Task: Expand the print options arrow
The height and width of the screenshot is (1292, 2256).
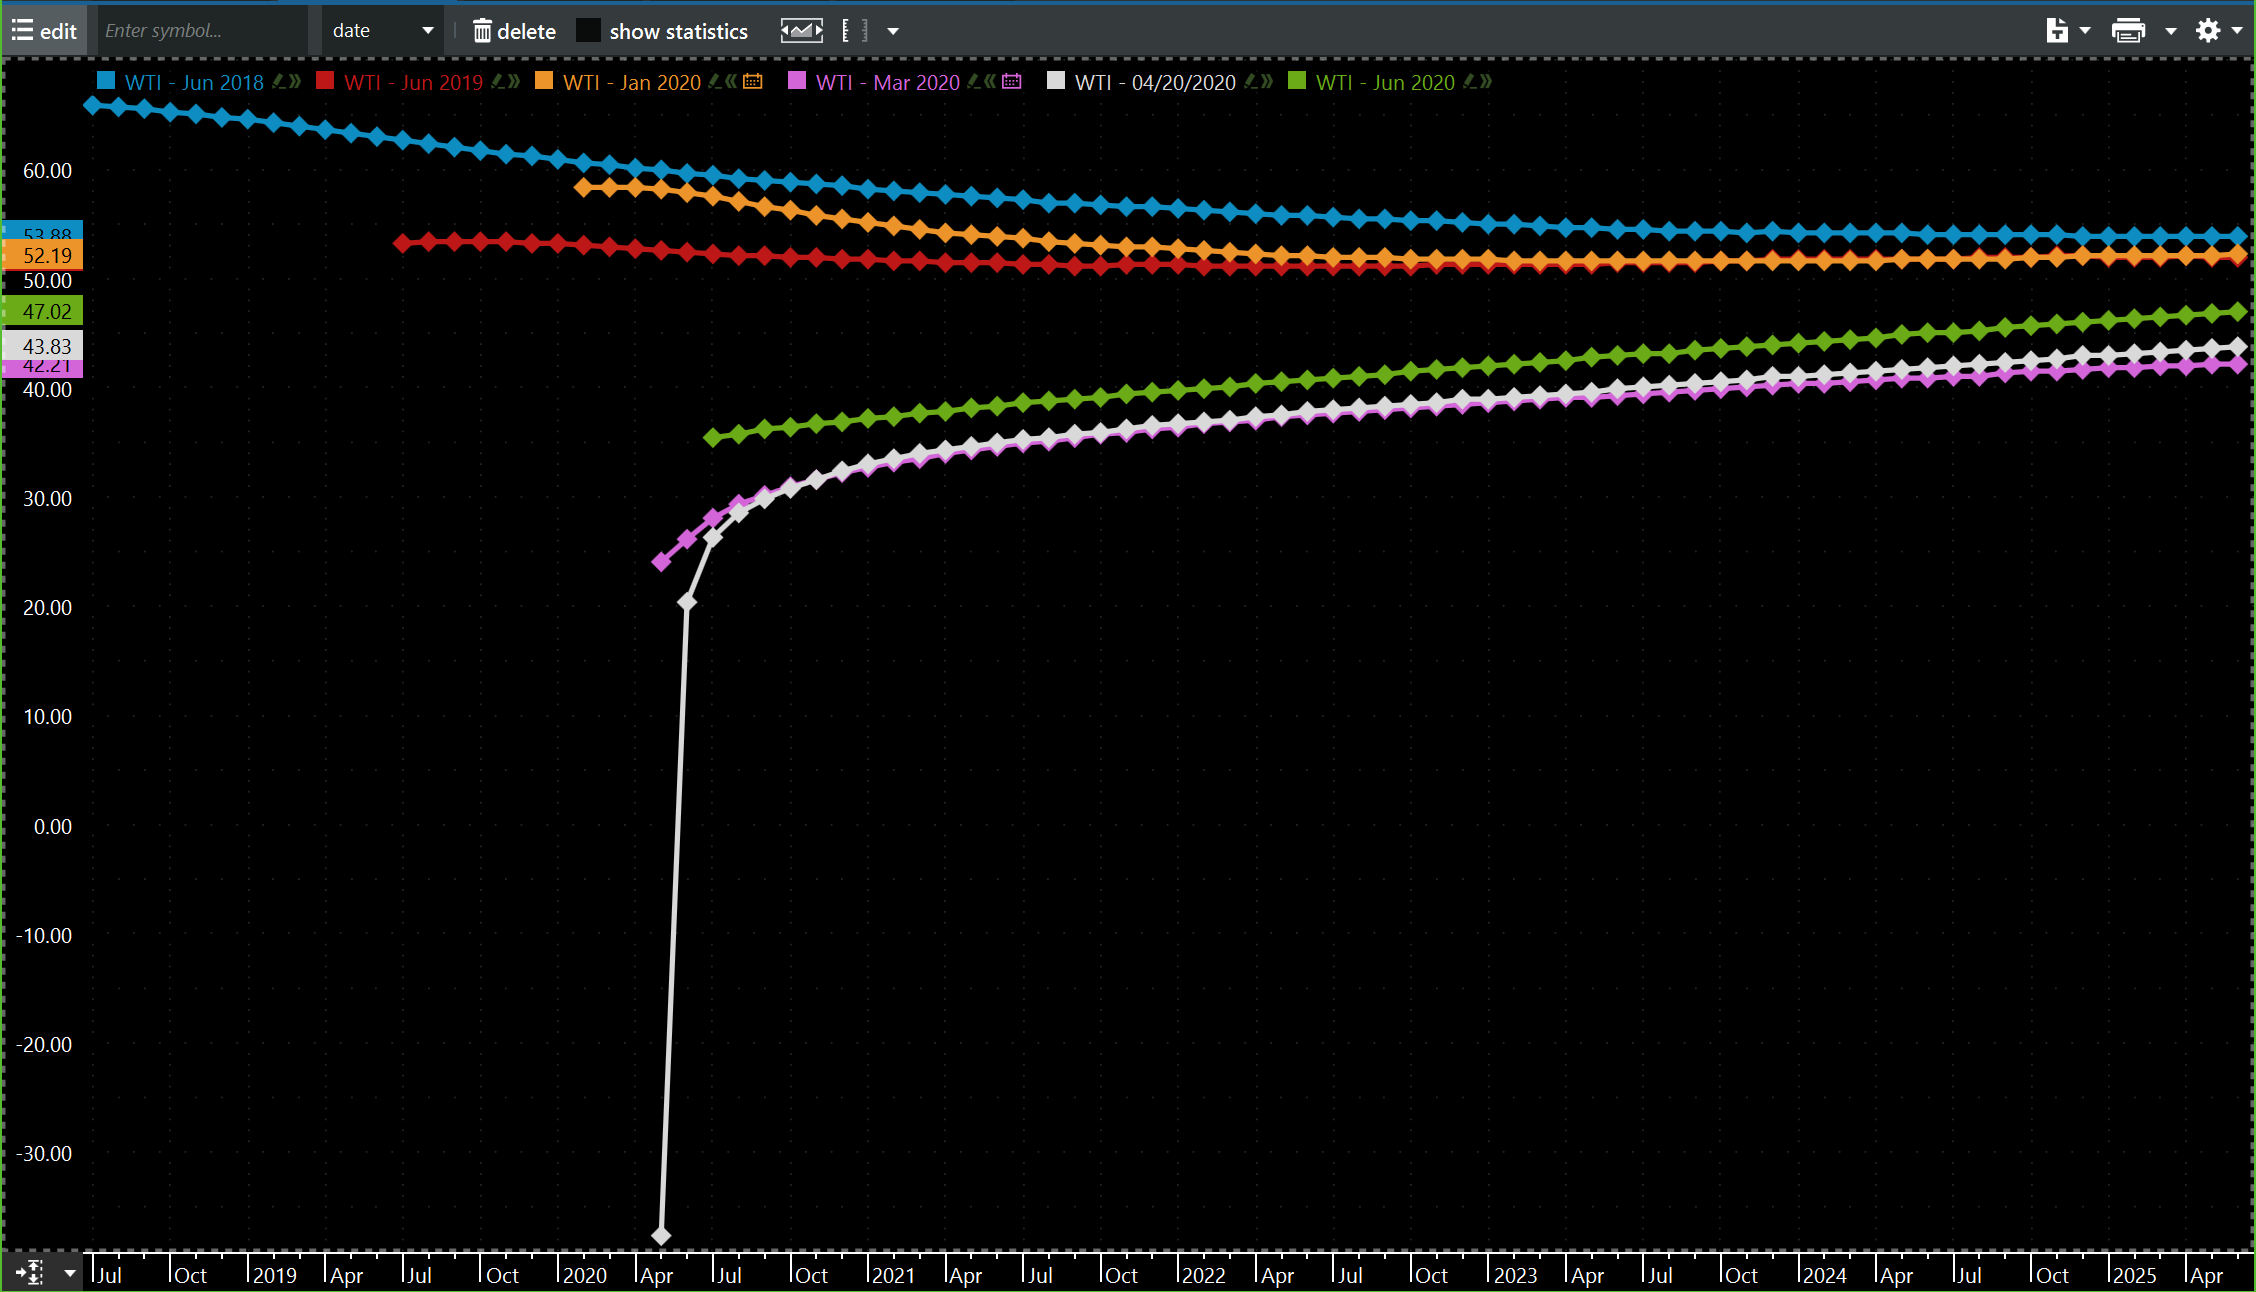Action: click(x=2170, y=31)
